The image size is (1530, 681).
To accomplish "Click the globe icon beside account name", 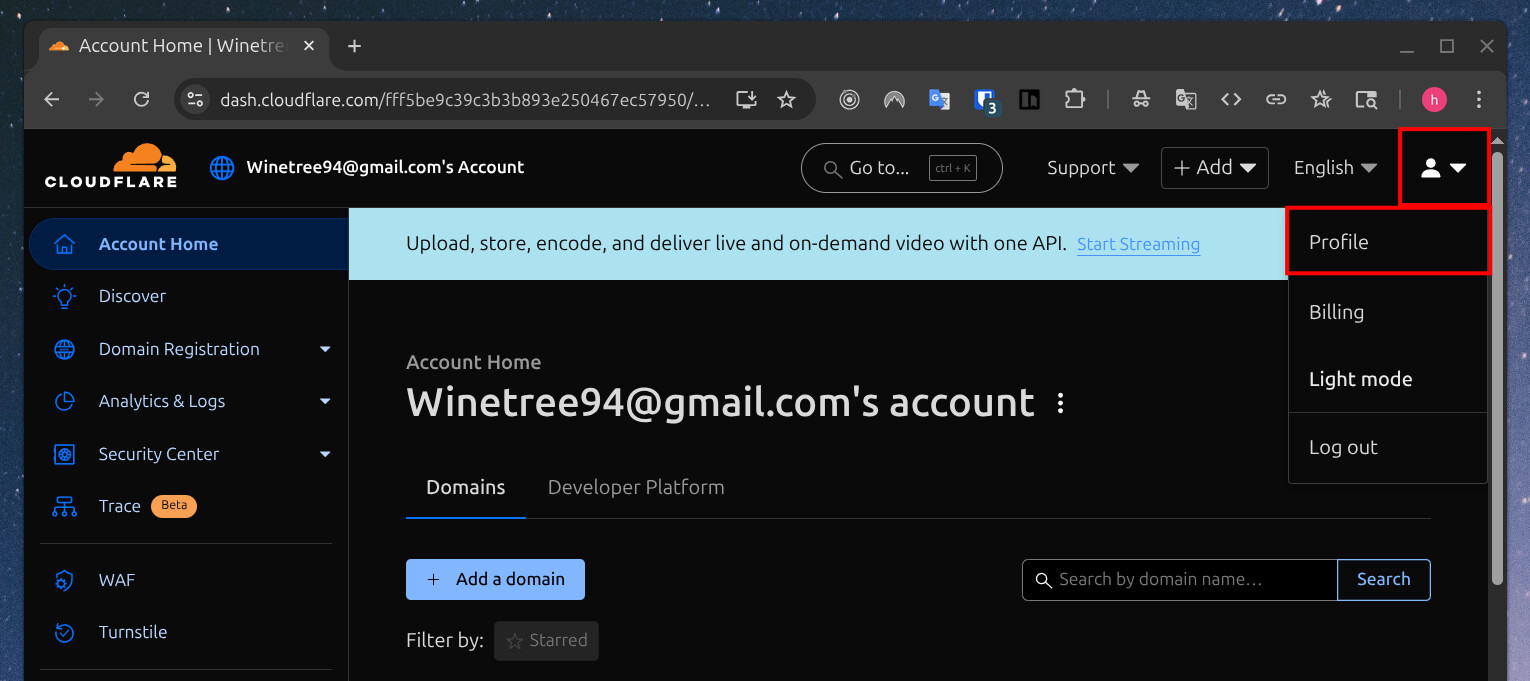I will 222,168.
